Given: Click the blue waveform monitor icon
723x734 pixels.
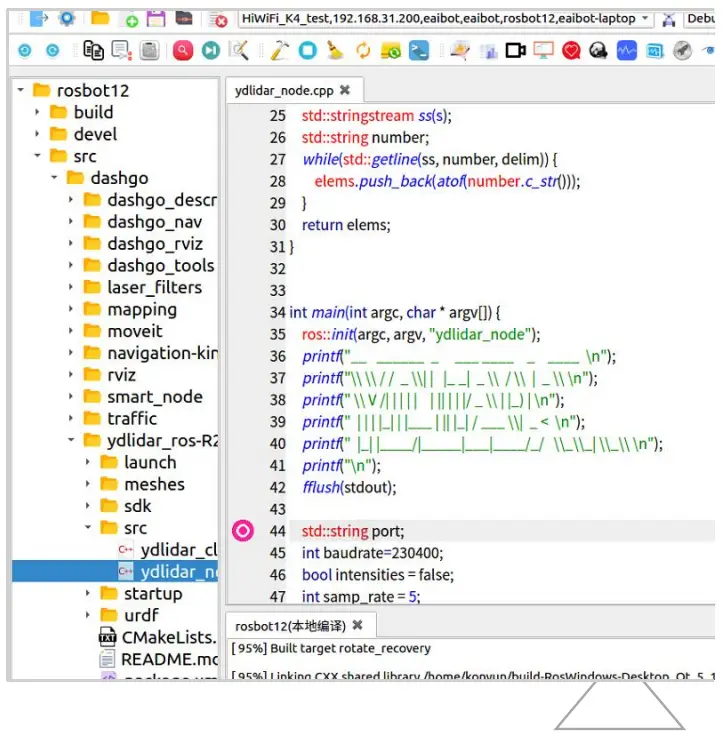Looking at the screenshot, I should pos(626,50).
